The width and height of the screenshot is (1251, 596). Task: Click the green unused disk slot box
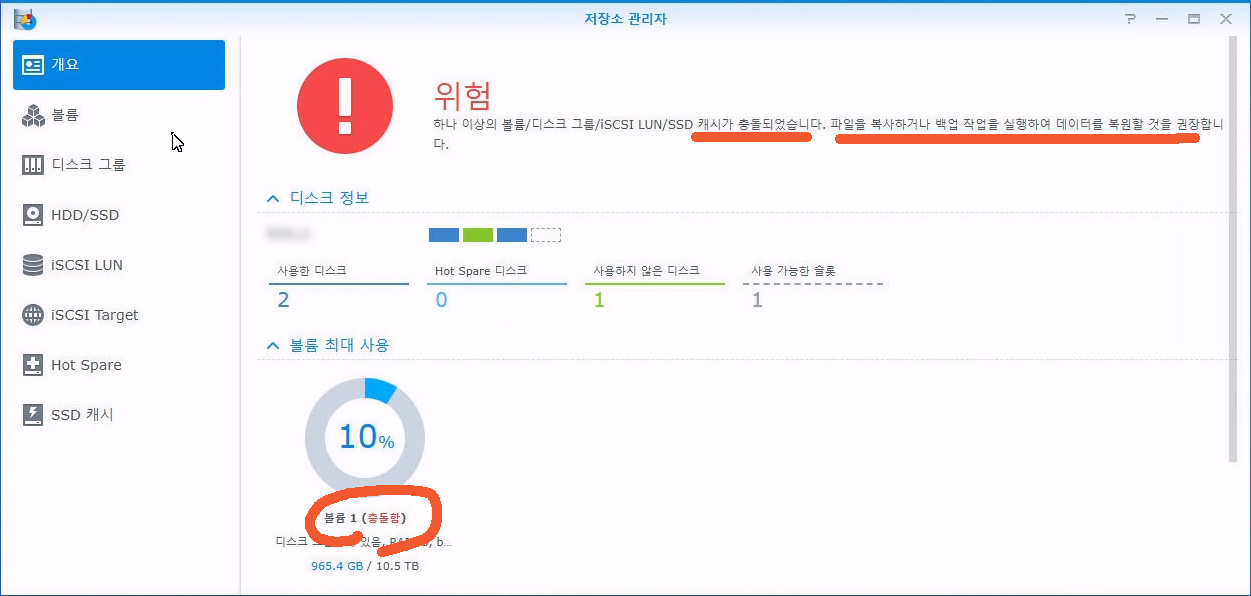[x=478, y=235]
